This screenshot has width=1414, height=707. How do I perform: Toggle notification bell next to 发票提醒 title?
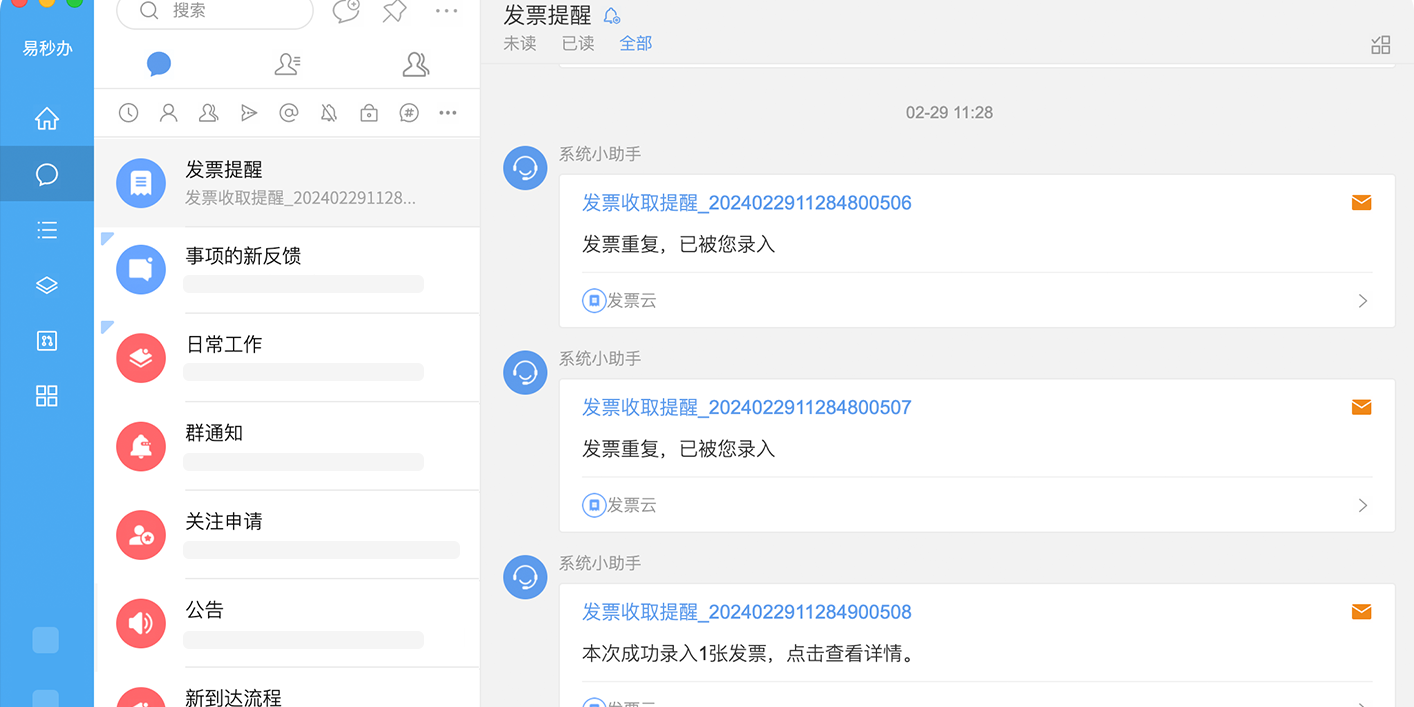pos(612,16)
